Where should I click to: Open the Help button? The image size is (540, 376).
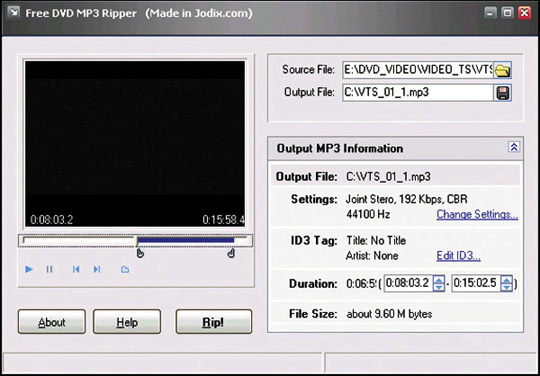point(127,322)
